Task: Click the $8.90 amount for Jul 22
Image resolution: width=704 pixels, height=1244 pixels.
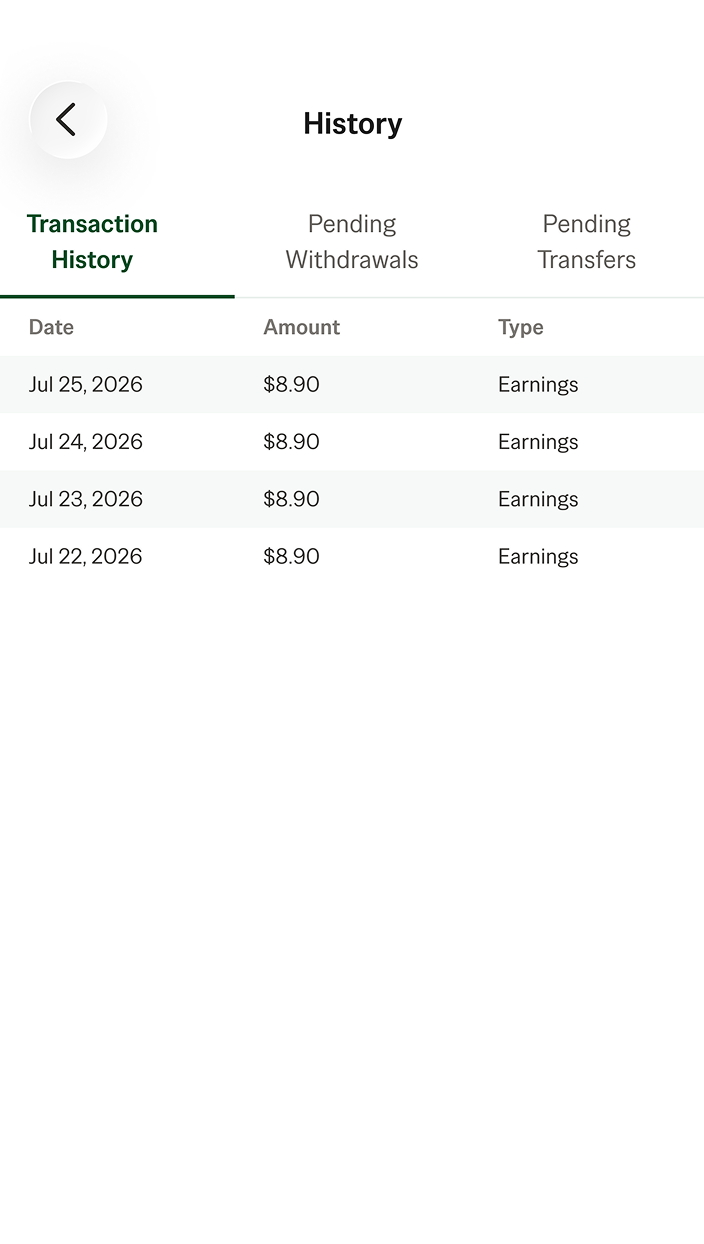Action: [x=291, y=556]
